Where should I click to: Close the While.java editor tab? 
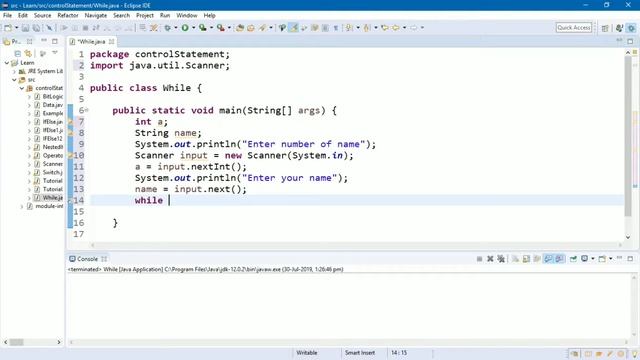[111, 42]
